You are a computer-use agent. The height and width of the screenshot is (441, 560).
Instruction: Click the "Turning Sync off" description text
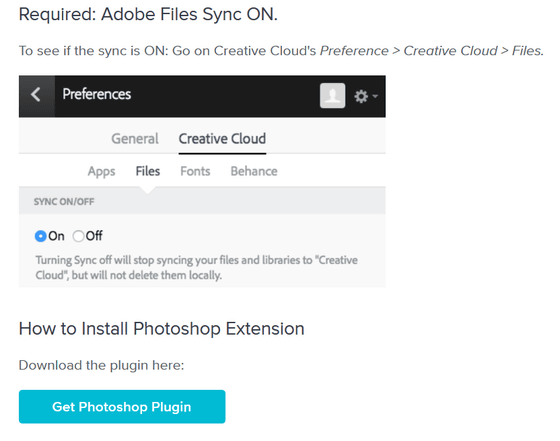[x=196, y=267]
